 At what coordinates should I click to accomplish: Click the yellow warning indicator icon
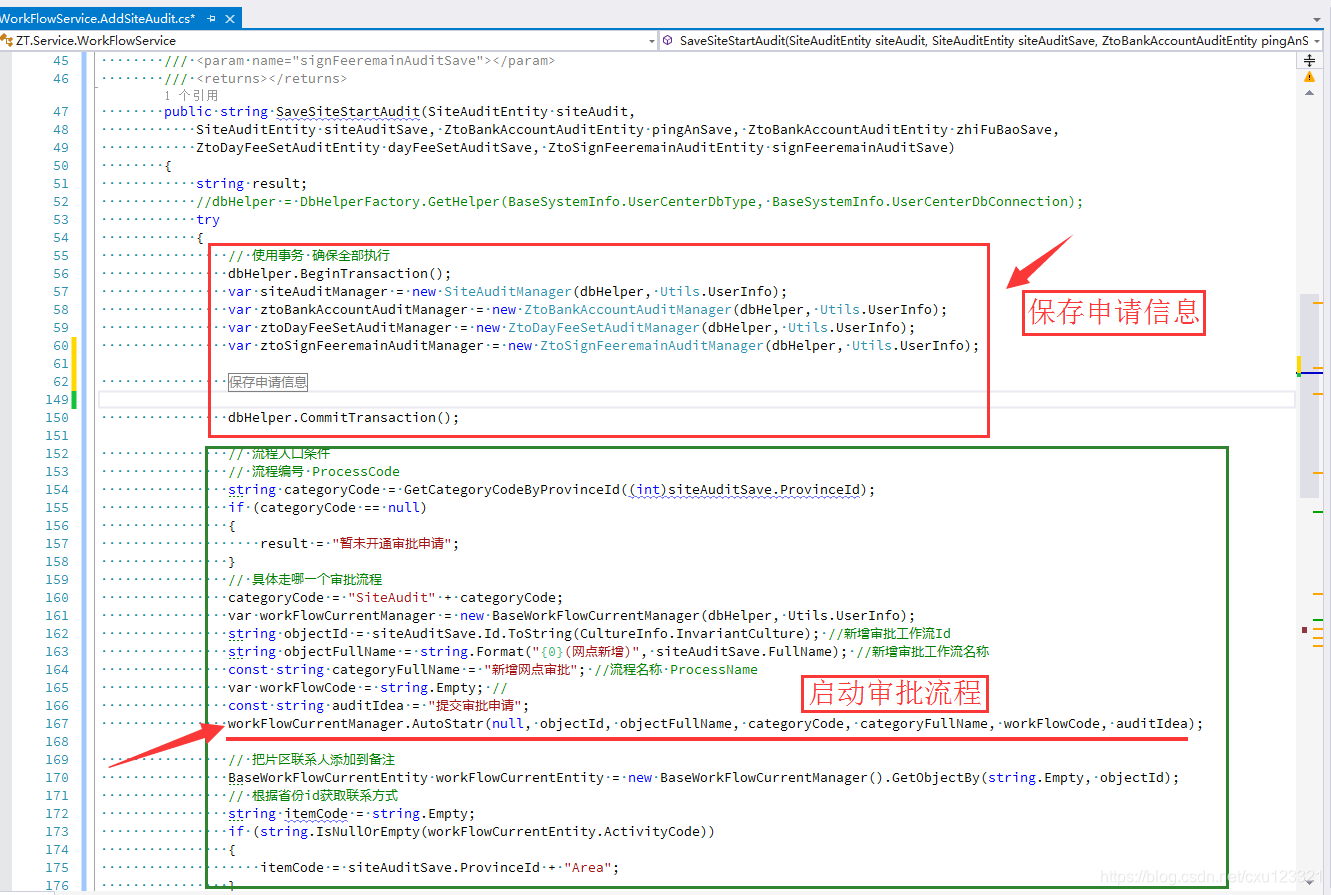[x=1310, y=76]
